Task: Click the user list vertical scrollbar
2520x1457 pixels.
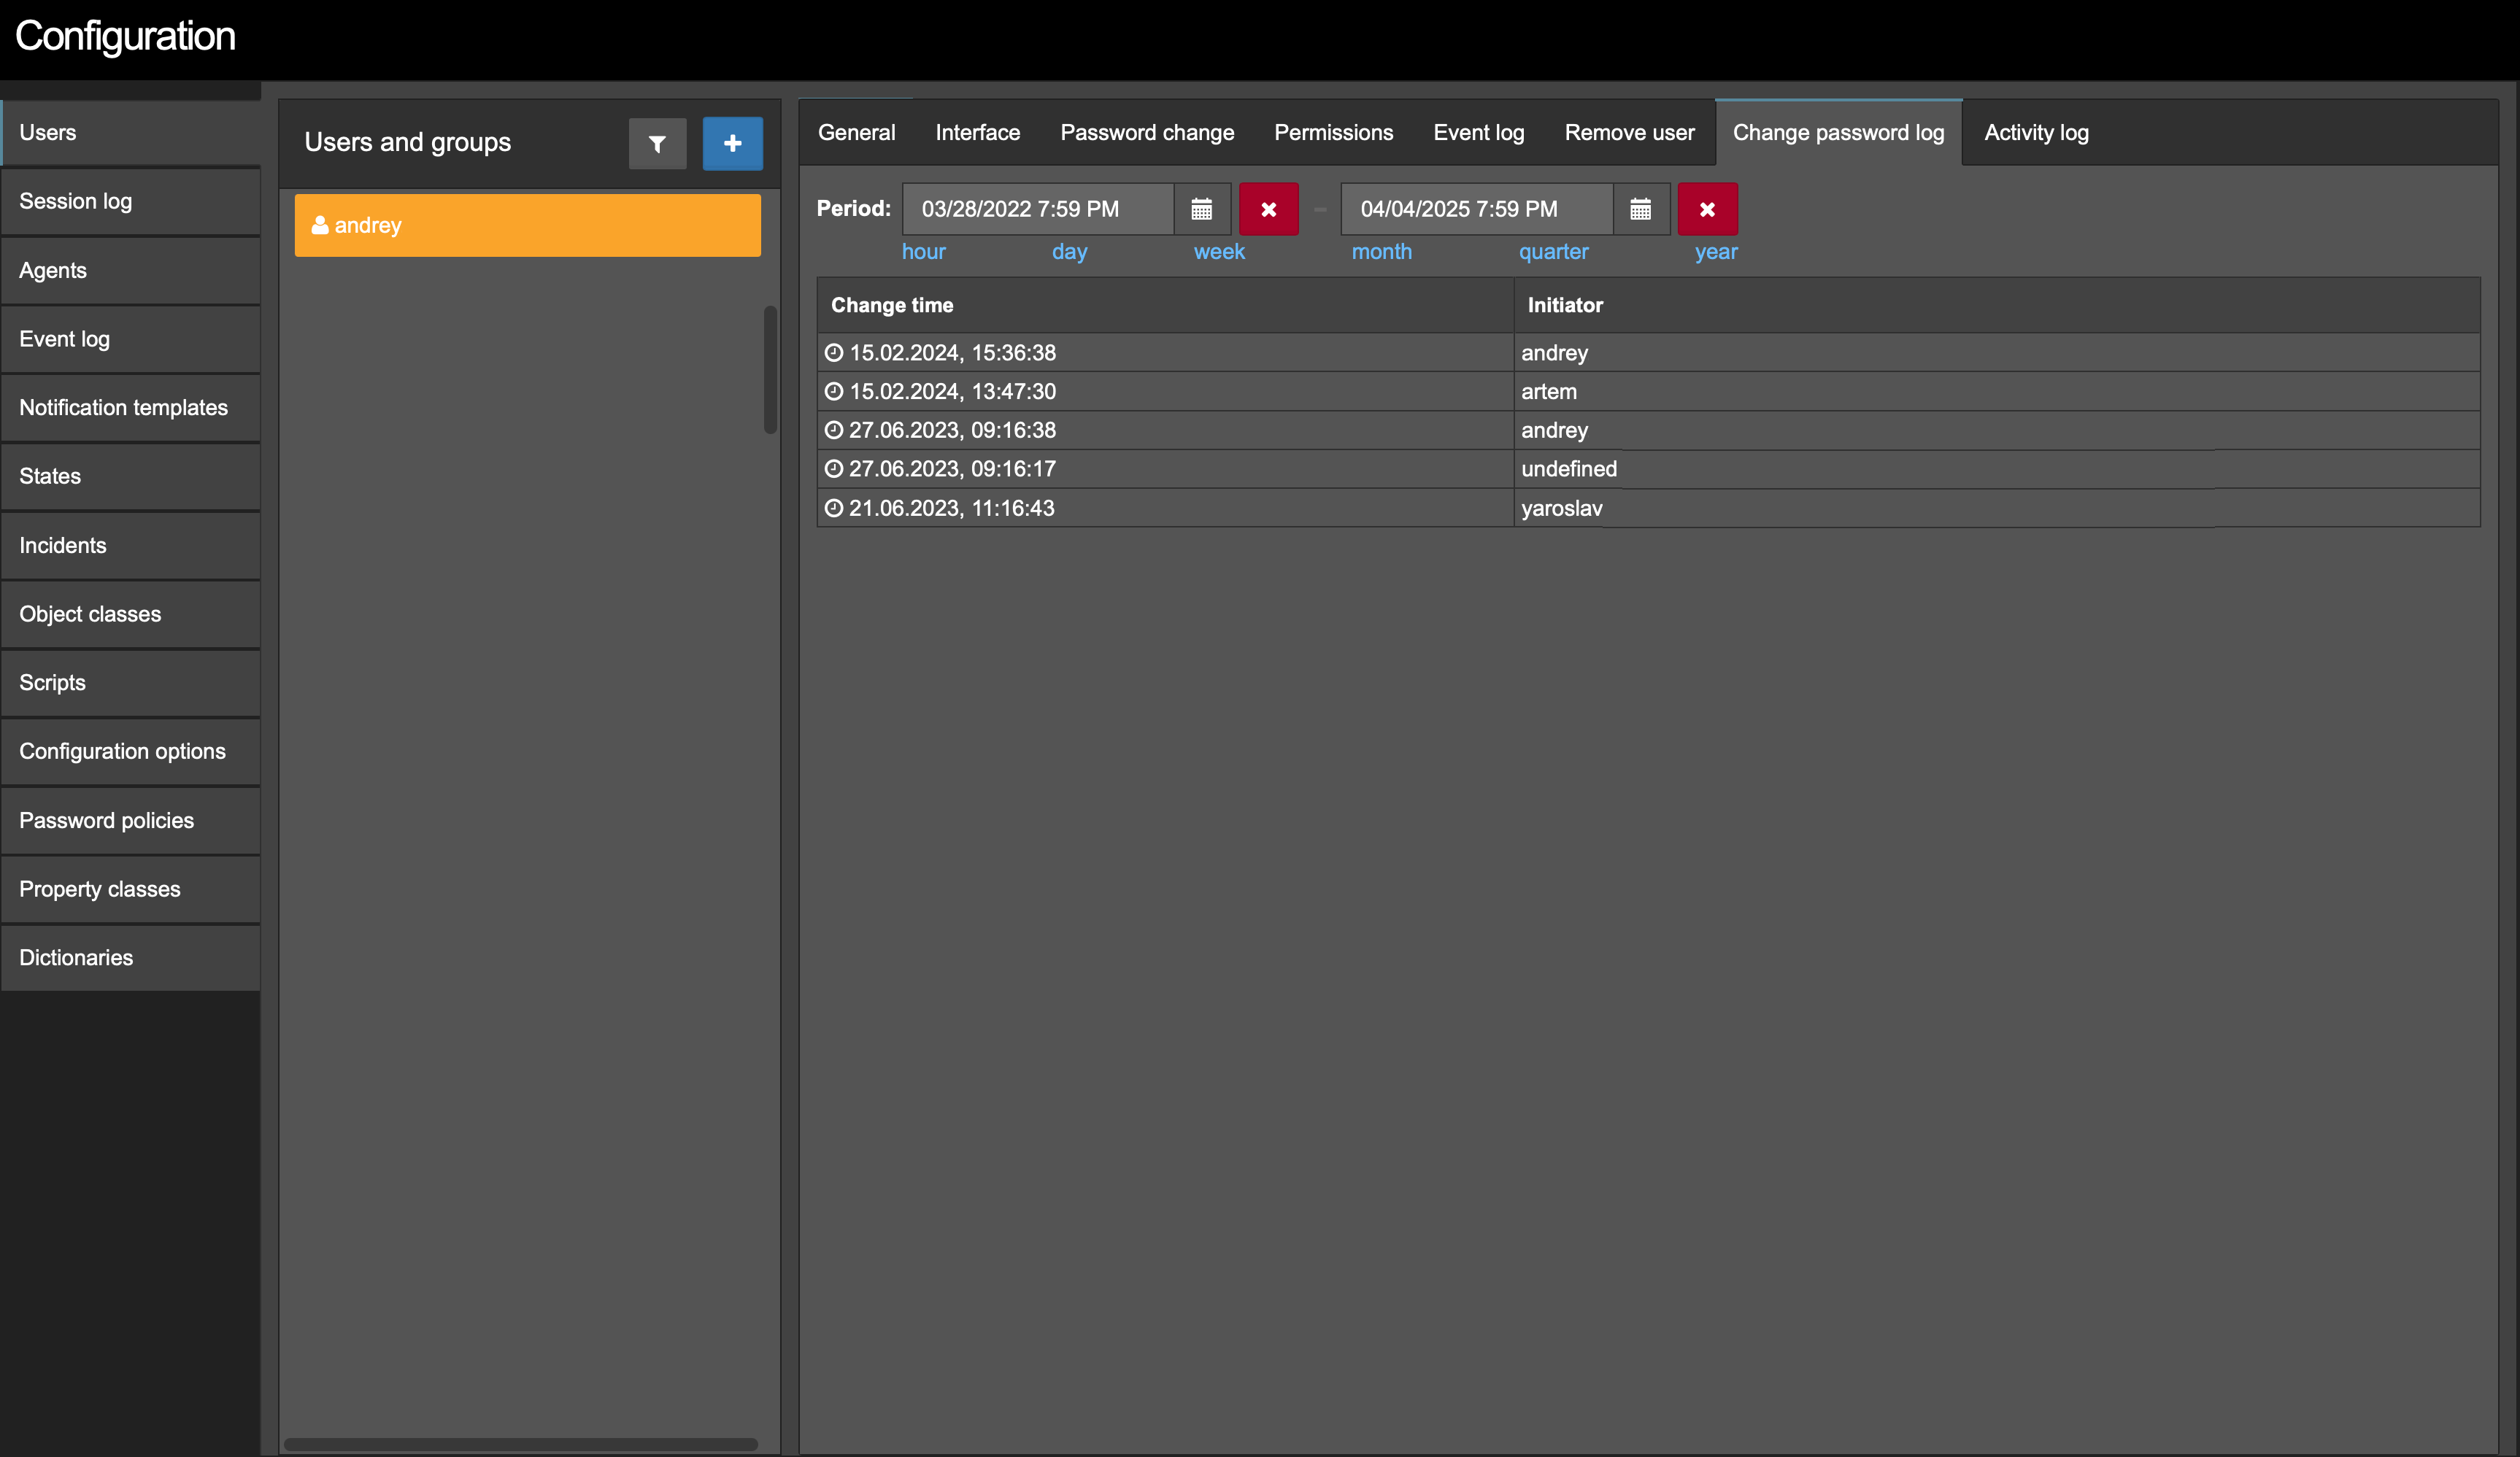Action: pyautogui.click(x=770, y=370)
